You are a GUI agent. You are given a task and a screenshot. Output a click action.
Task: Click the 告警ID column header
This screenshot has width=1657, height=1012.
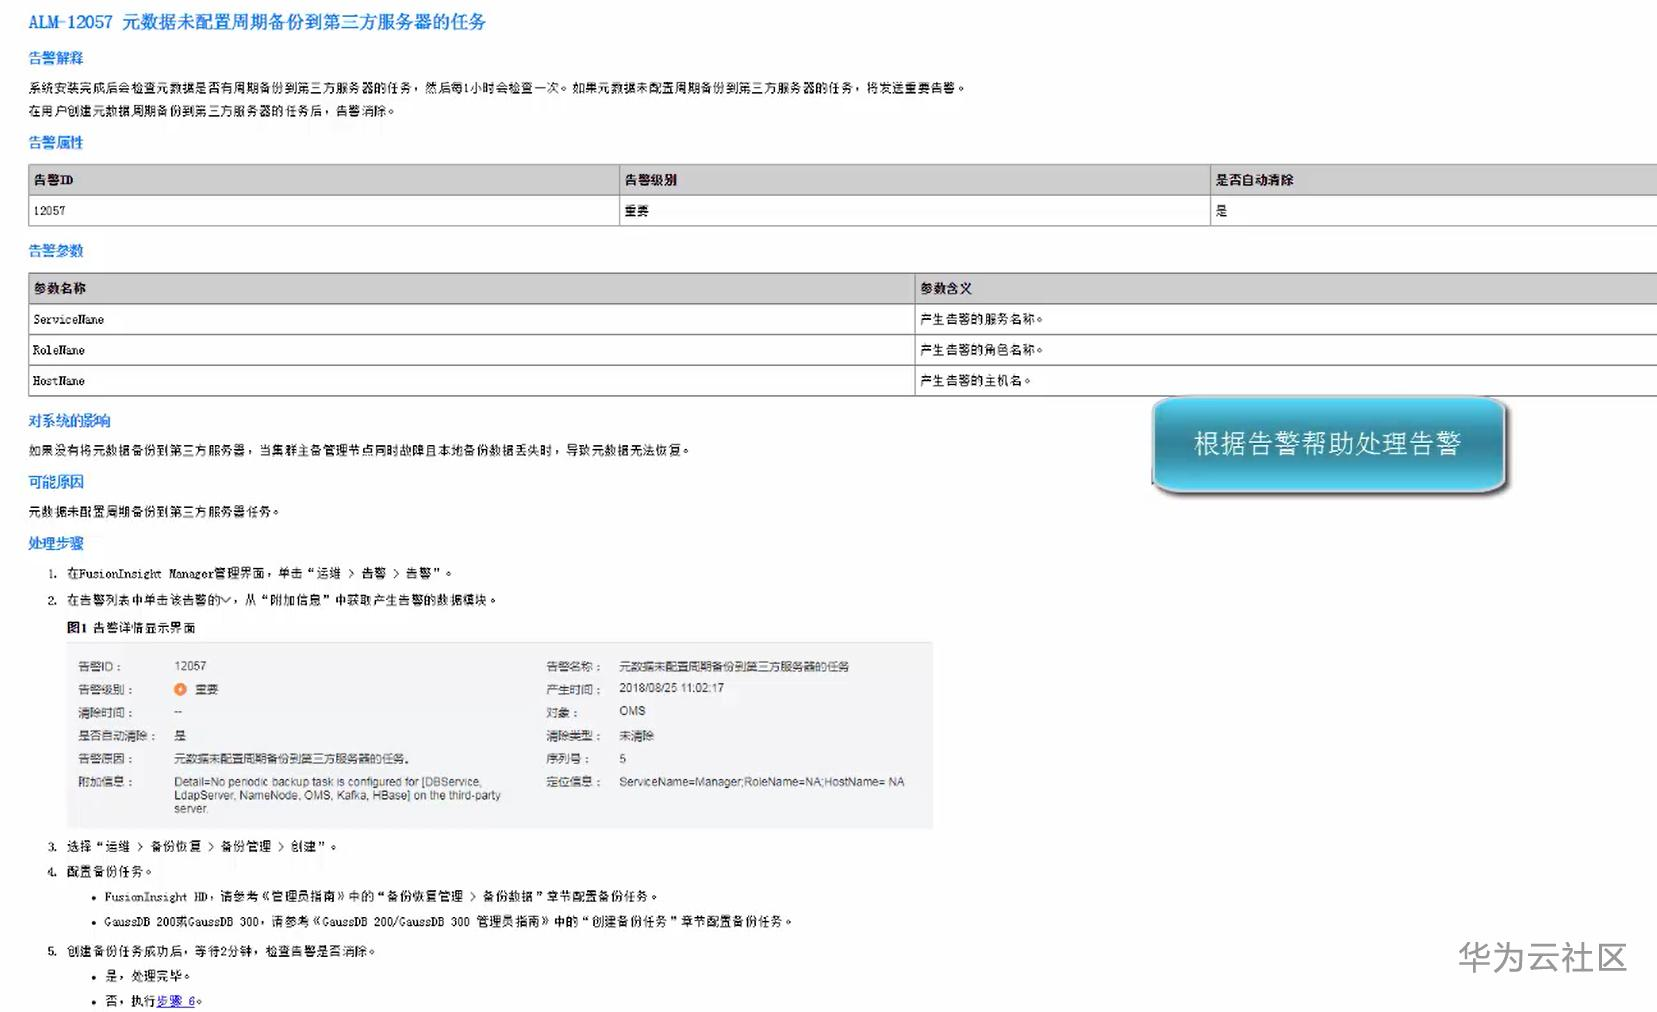[x=324, y=180]
